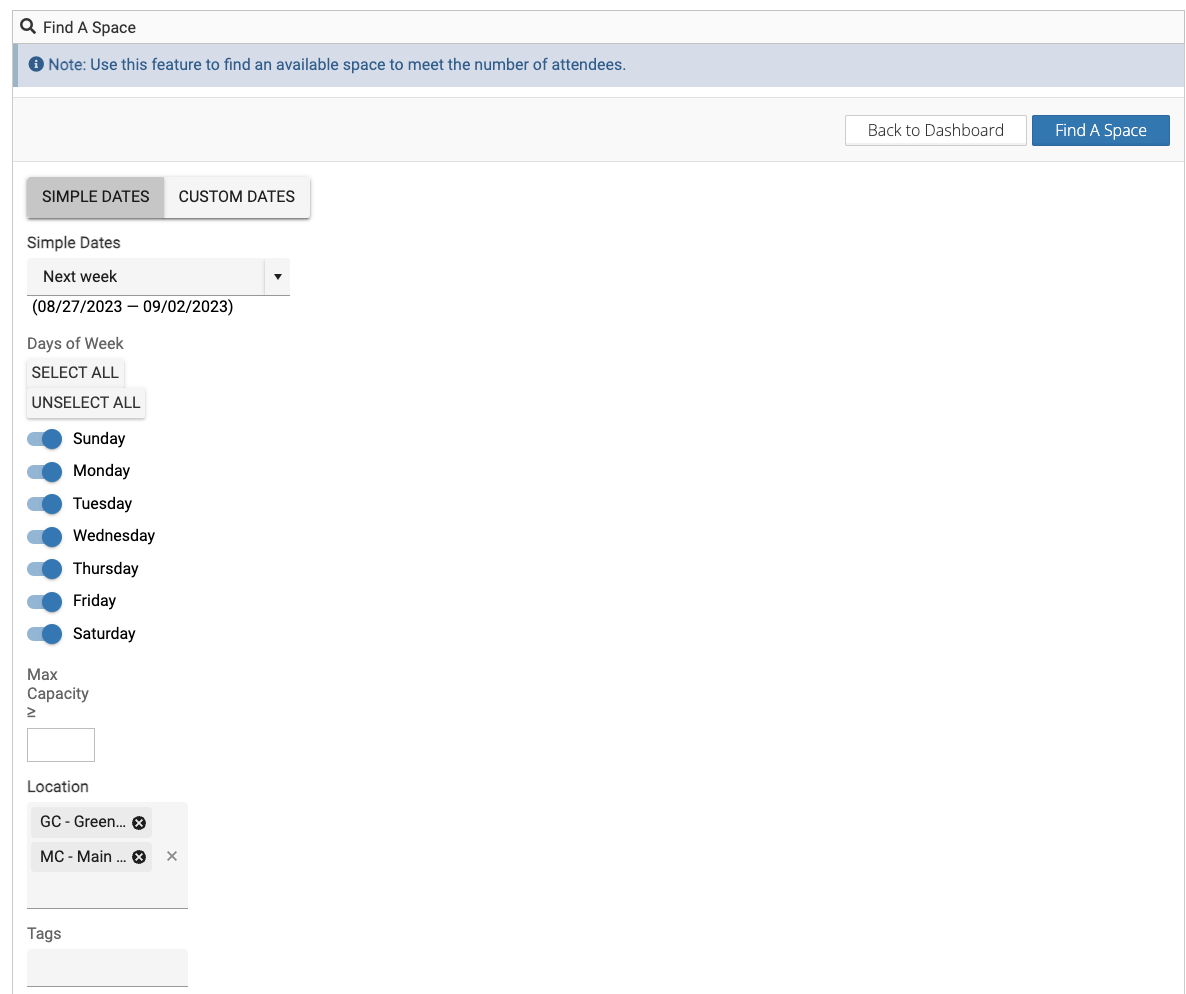This screenshot has width=1186, height=994.
Task: Toggle the Sunday switch off
Action: tap(45, 439)
